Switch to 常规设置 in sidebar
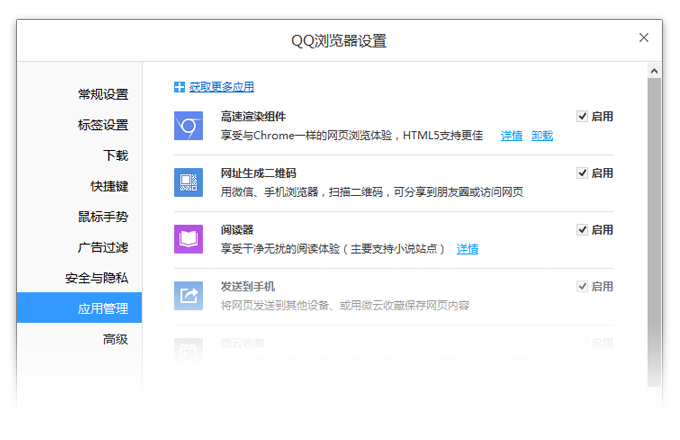 click(x=103, y=94)
